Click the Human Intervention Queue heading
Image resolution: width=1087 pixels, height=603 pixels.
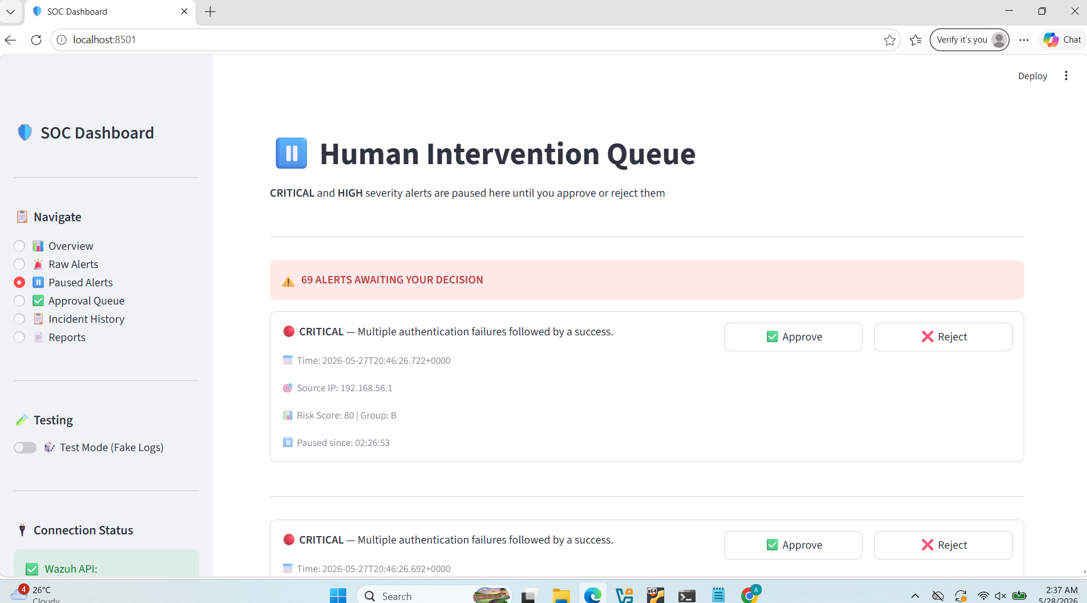pos(507,154)
